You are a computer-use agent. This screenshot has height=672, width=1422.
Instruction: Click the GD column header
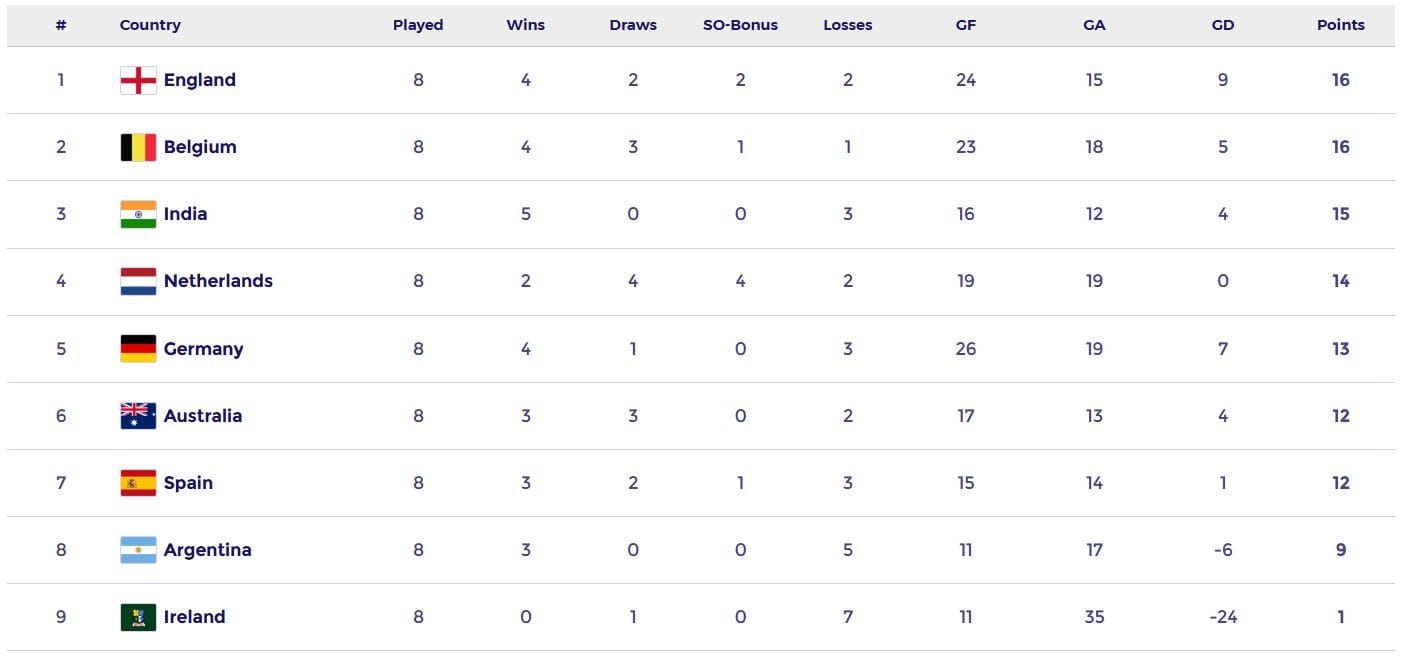(1222, 25)
